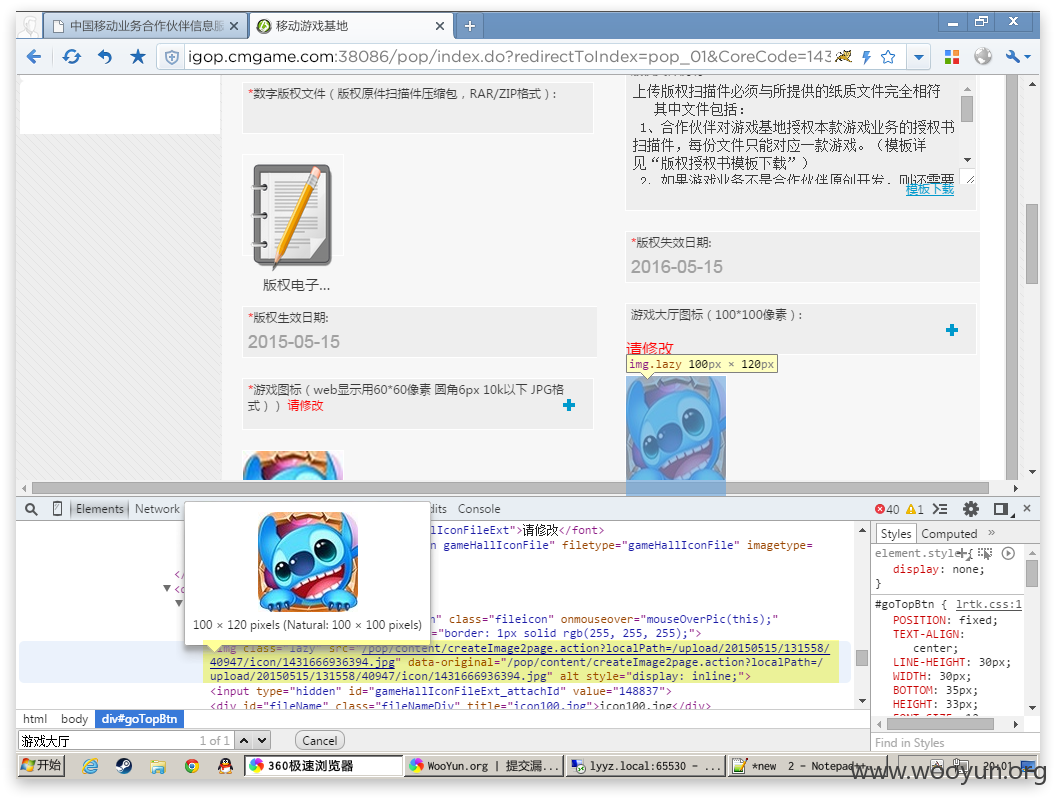This screenshot has width=1056, height=800.
Task: Click the yellow warning count indicator
Action: (915, 509)
